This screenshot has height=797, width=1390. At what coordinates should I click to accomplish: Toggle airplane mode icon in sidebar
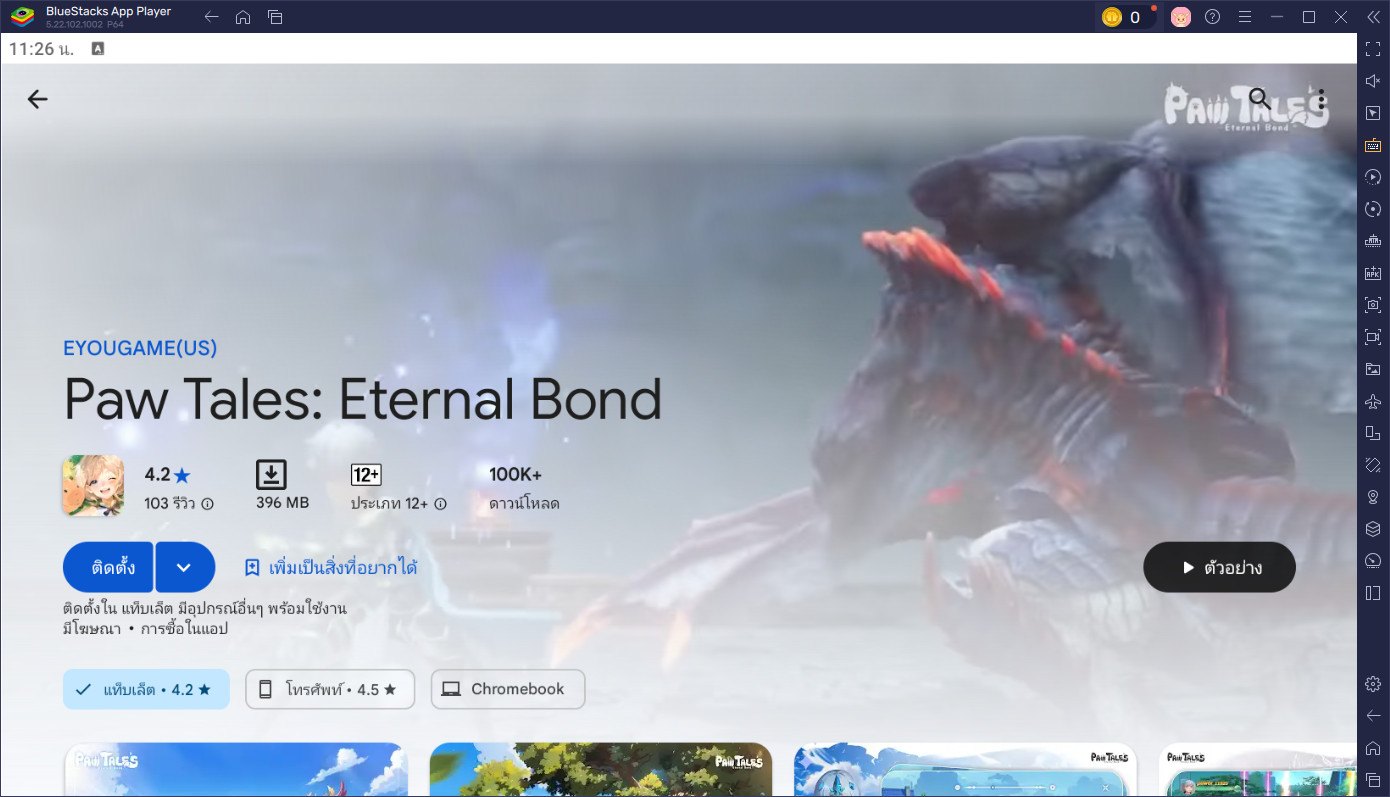click(1373, 401)
